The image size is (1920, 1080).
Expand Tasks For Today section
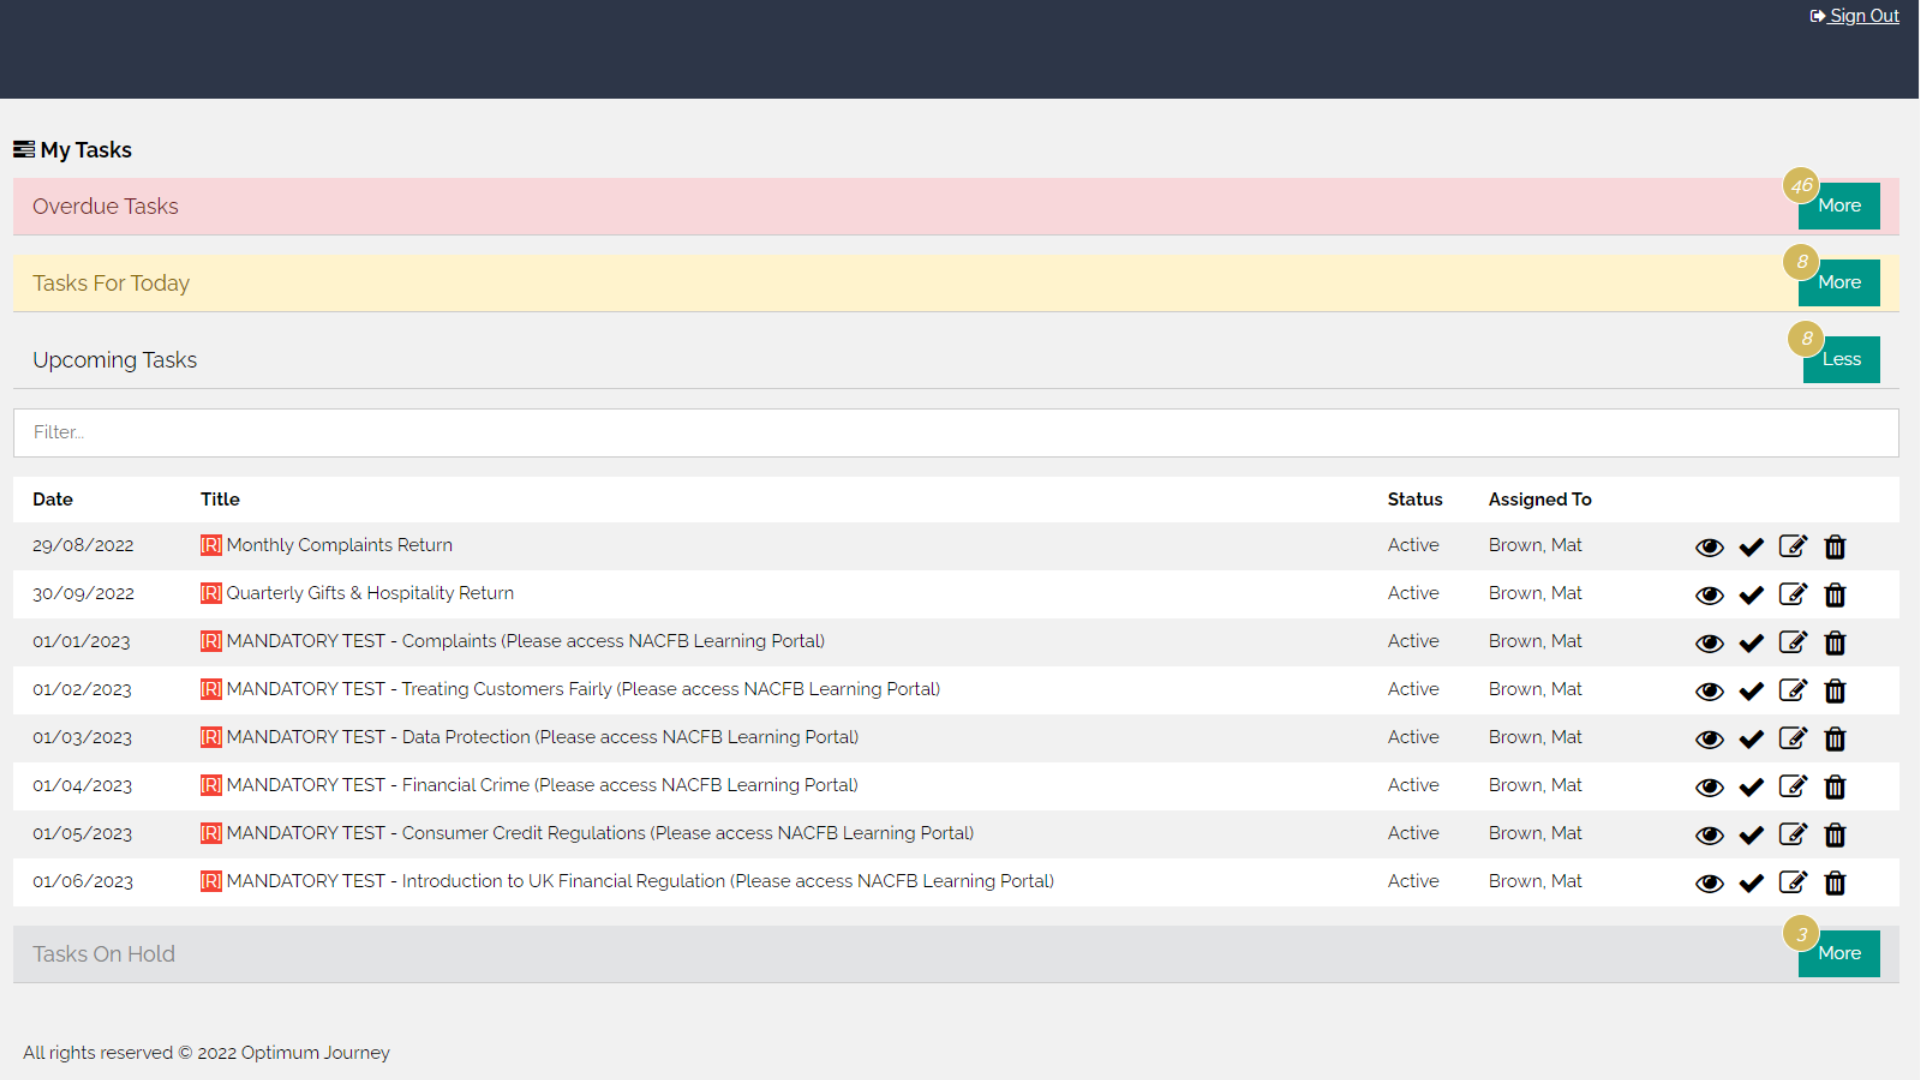pyautogui.click(x=1838, y=283)
